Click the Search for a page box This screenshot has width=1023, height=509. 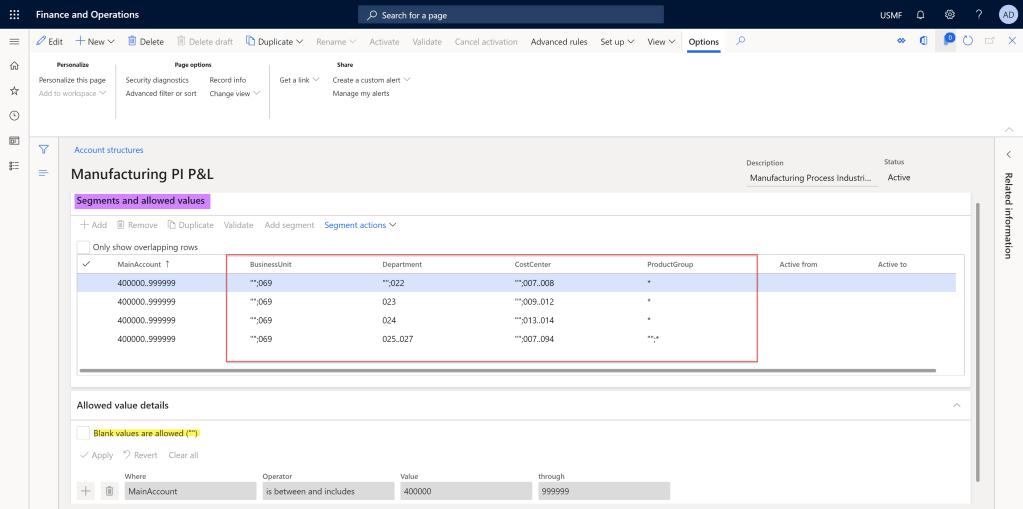point(510,15)
